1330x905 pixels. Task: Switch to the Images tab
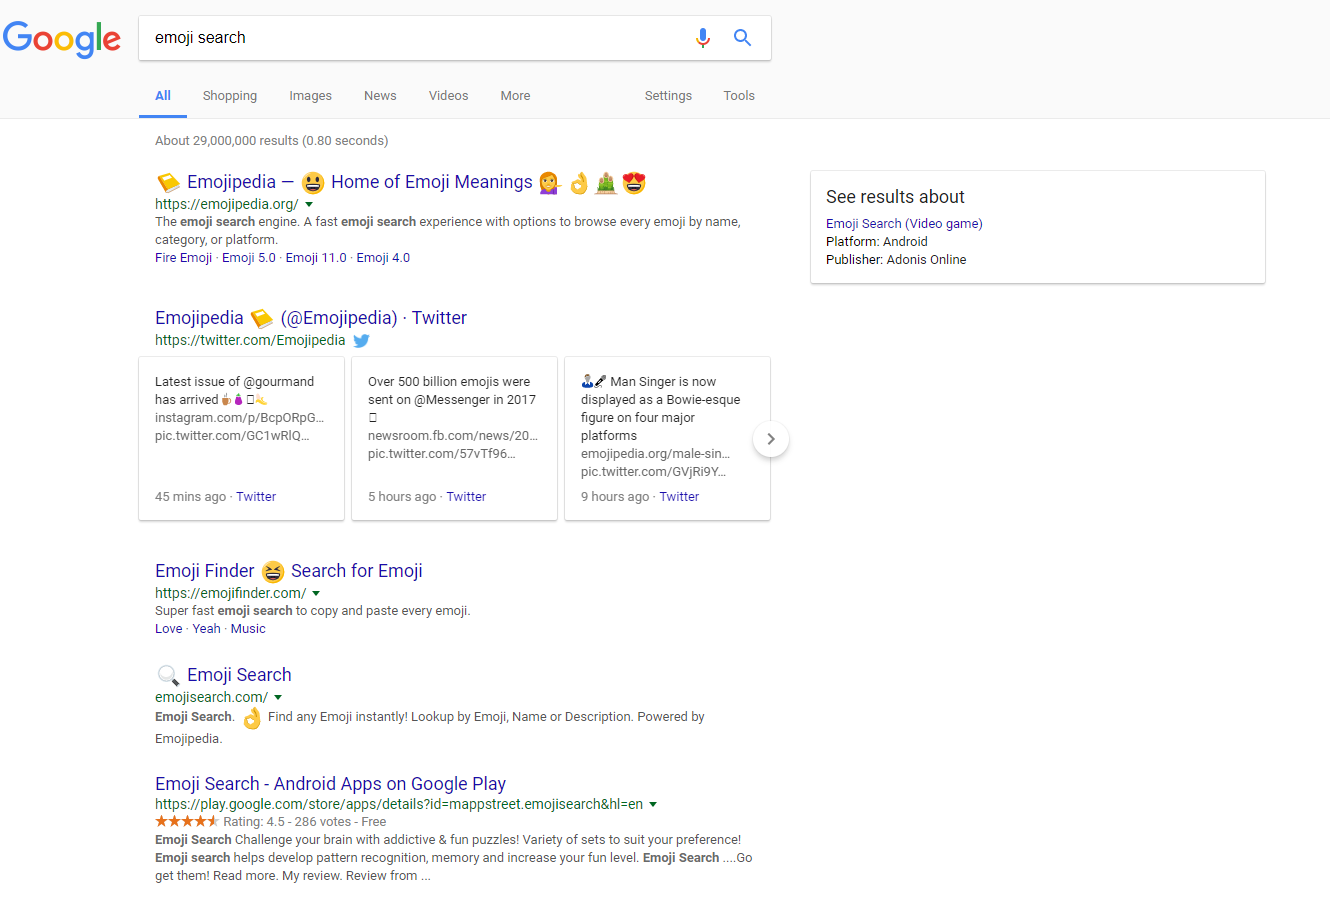(310, 96)
